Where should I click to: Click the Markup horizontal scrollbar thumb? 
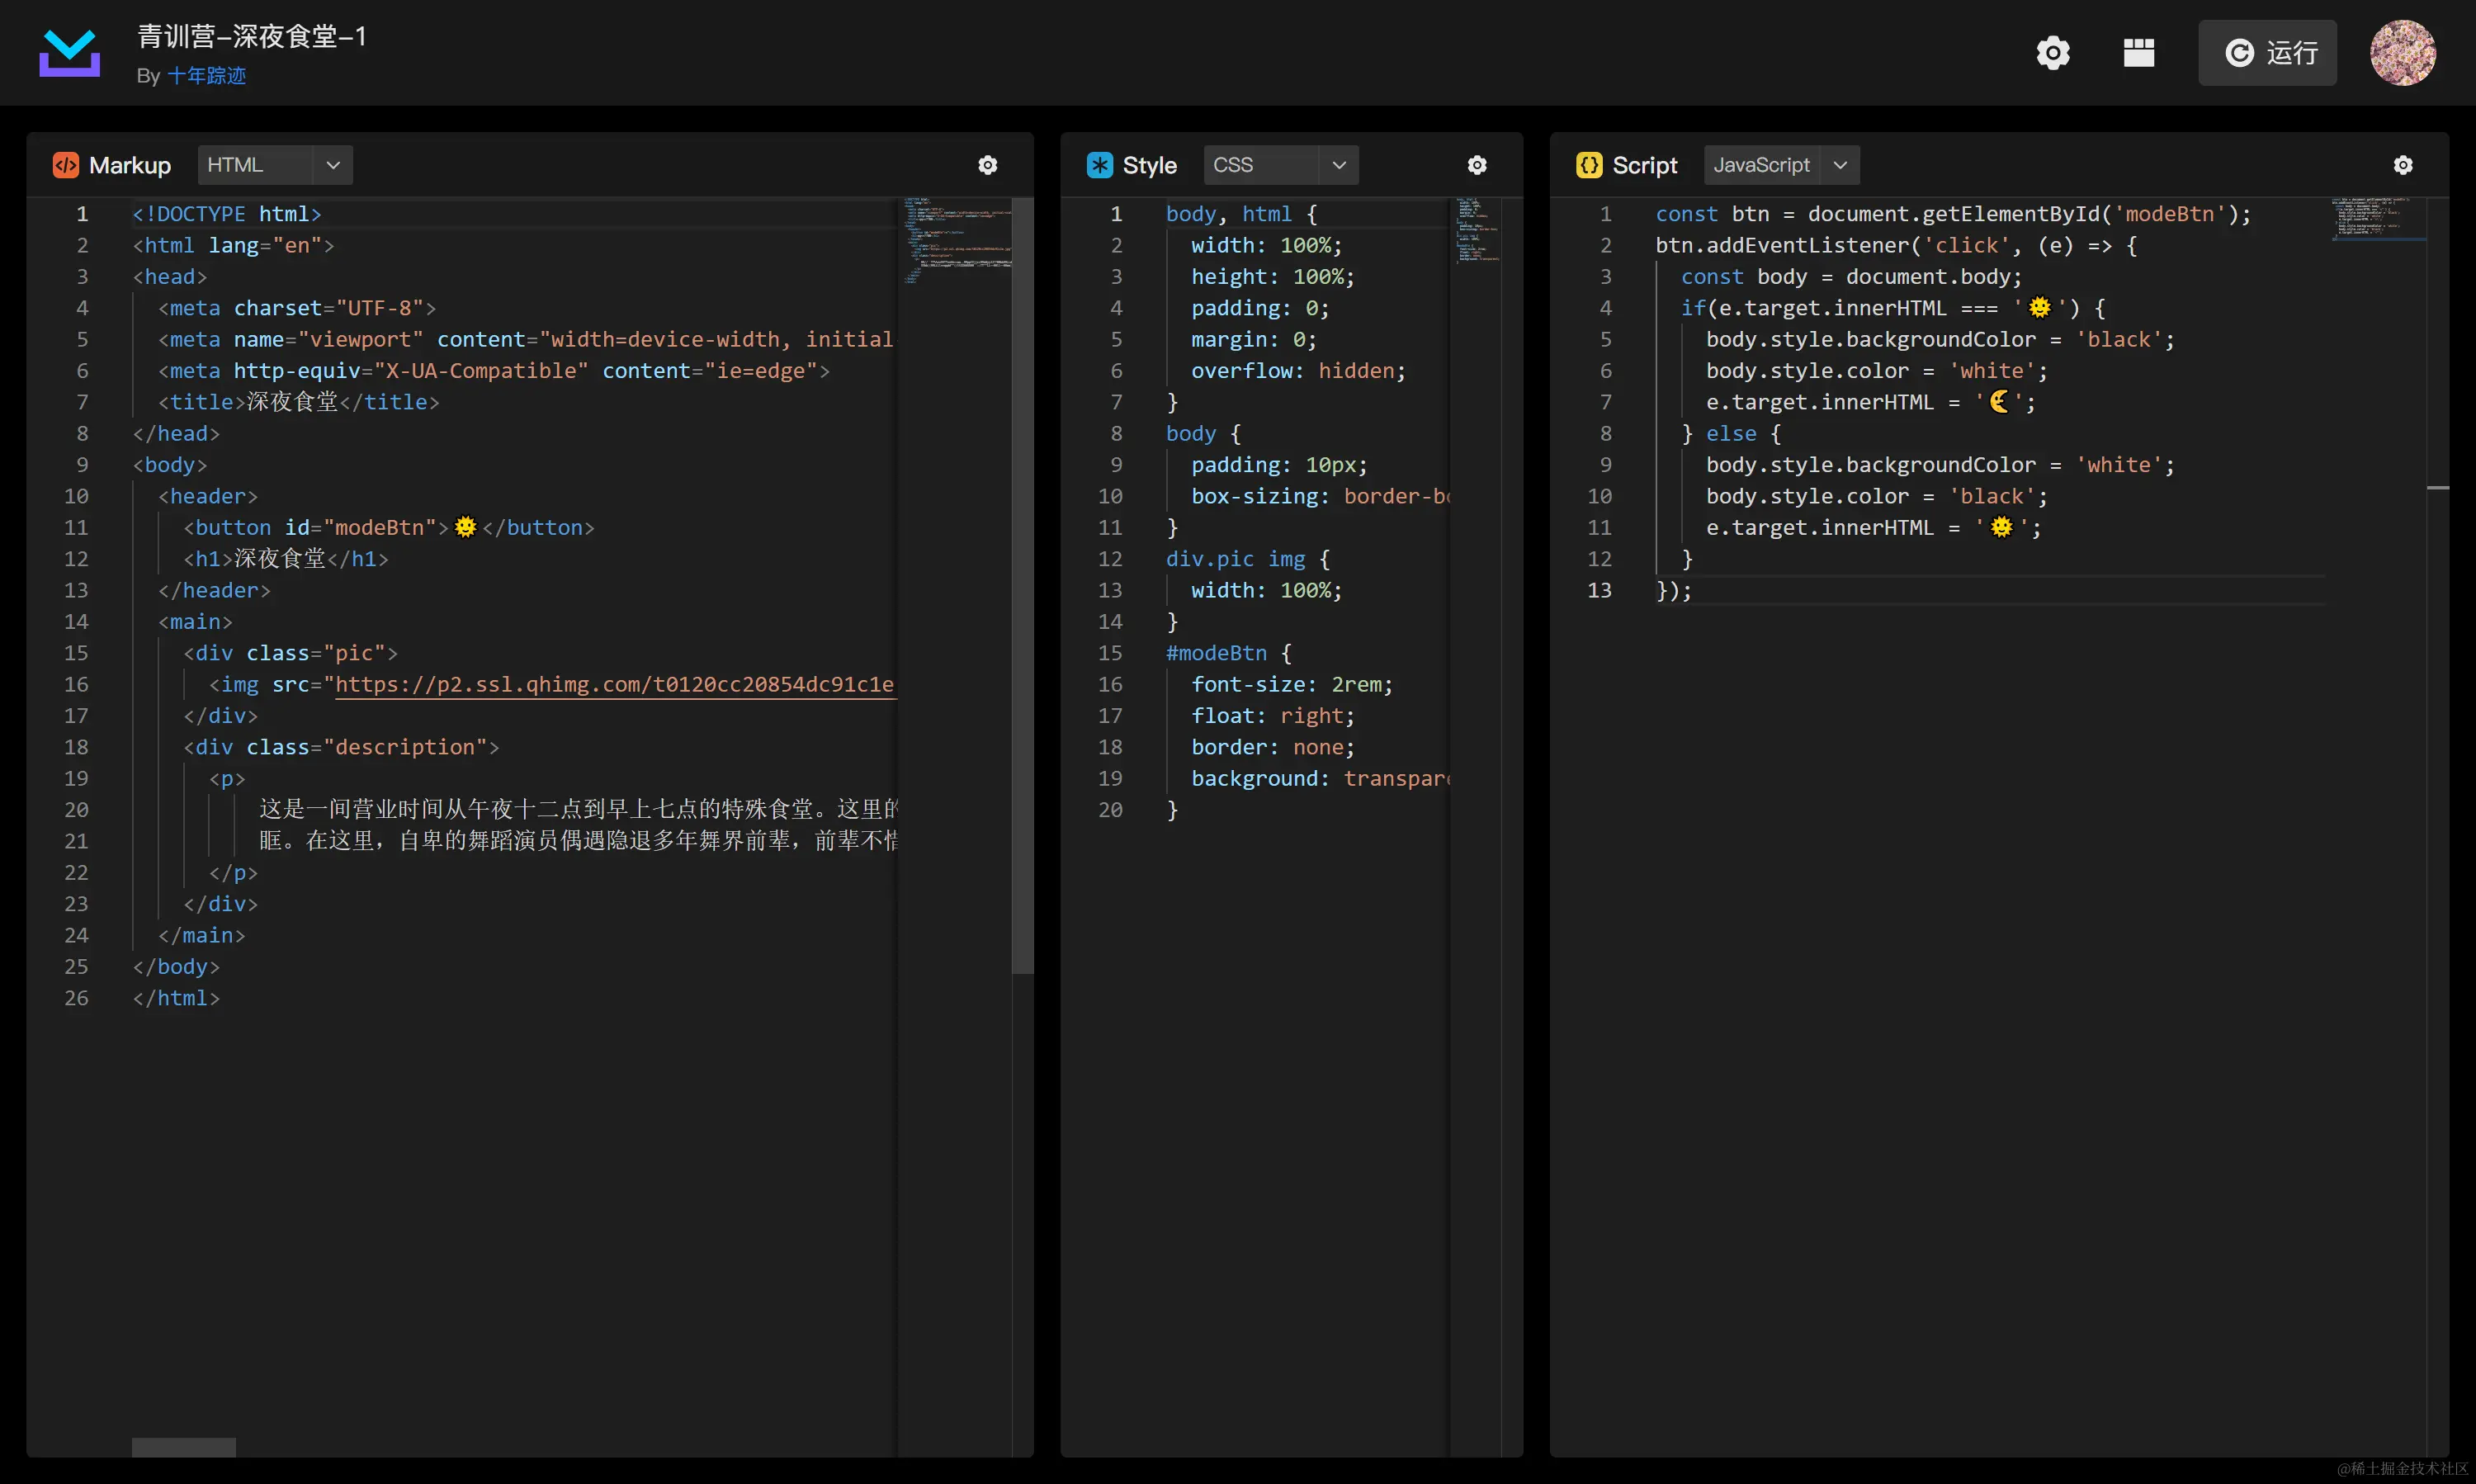[184, 1446]
